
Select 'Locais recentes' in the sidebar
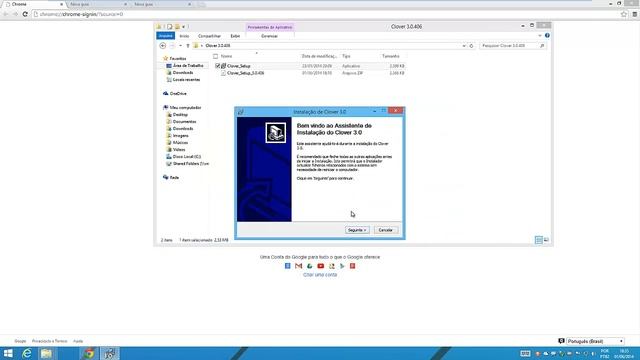[186, 80]
